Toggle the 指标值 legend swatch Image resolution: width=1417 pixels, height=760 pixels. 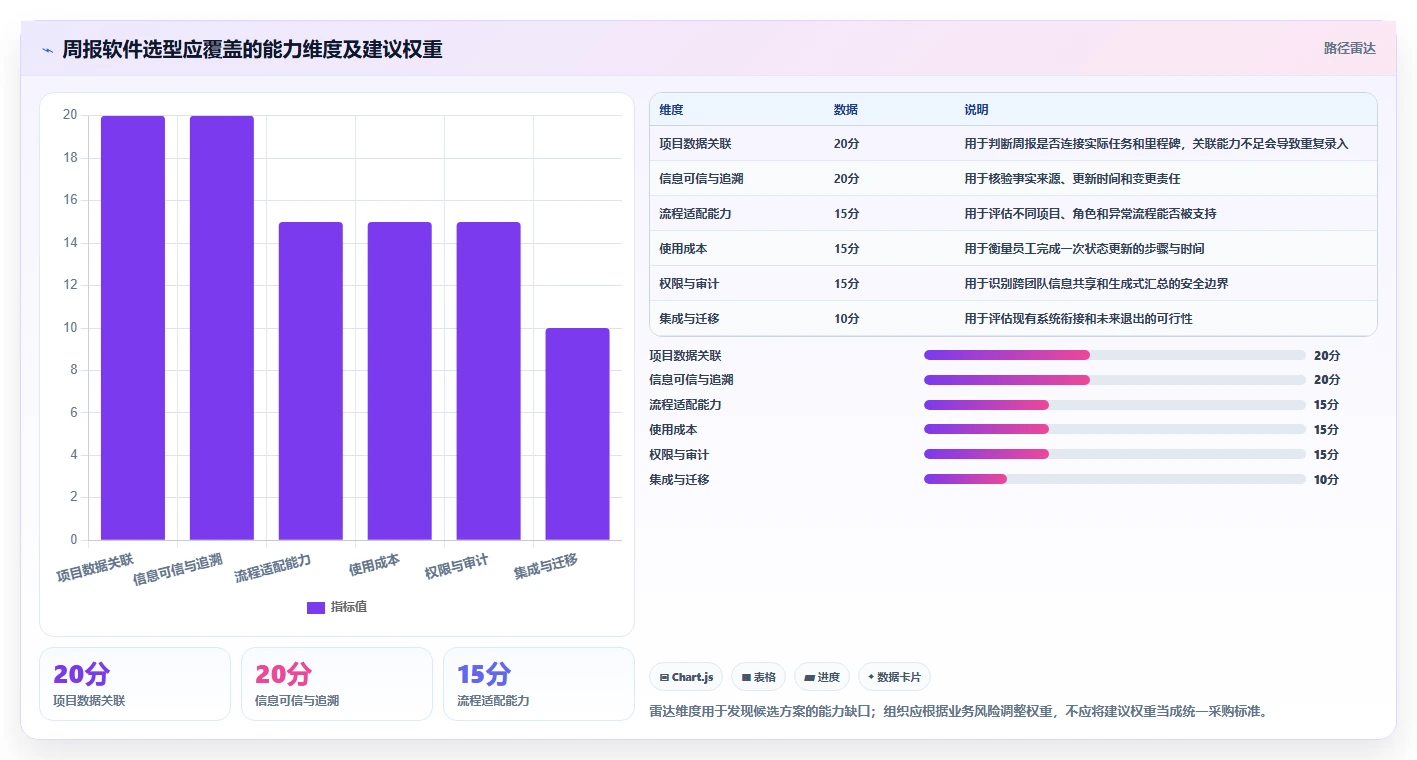point(315,607)
